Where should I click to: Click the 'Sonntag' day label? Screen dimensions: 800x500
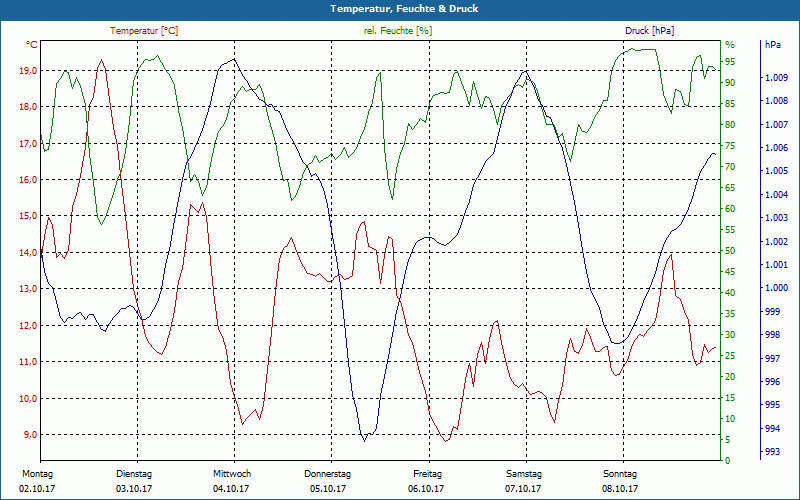[x=620, y=474]
